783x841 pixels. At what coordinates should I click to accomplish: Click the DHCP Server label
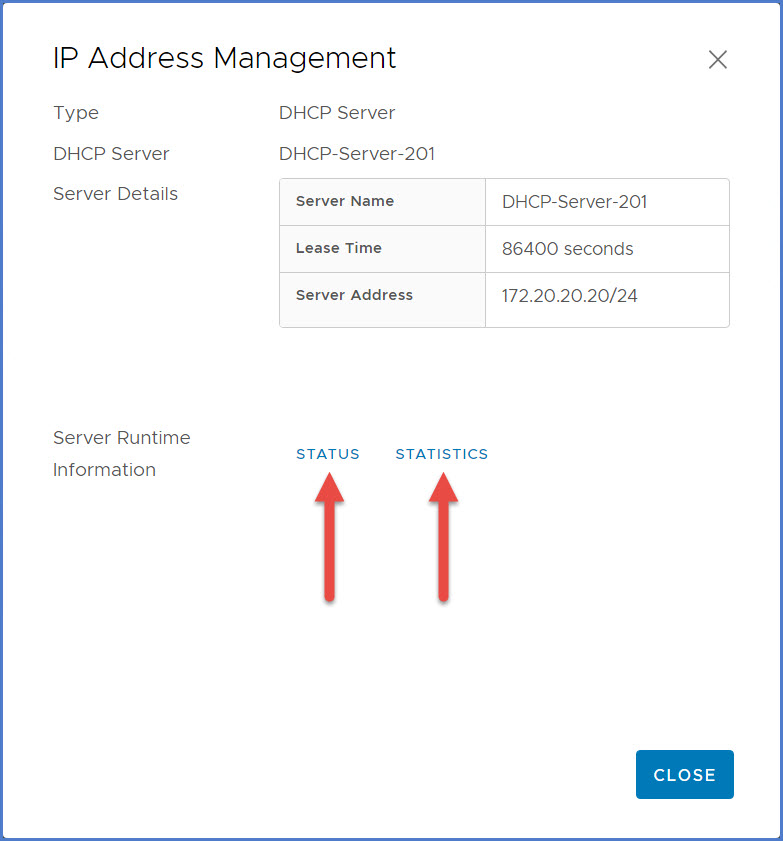(111, 153)
